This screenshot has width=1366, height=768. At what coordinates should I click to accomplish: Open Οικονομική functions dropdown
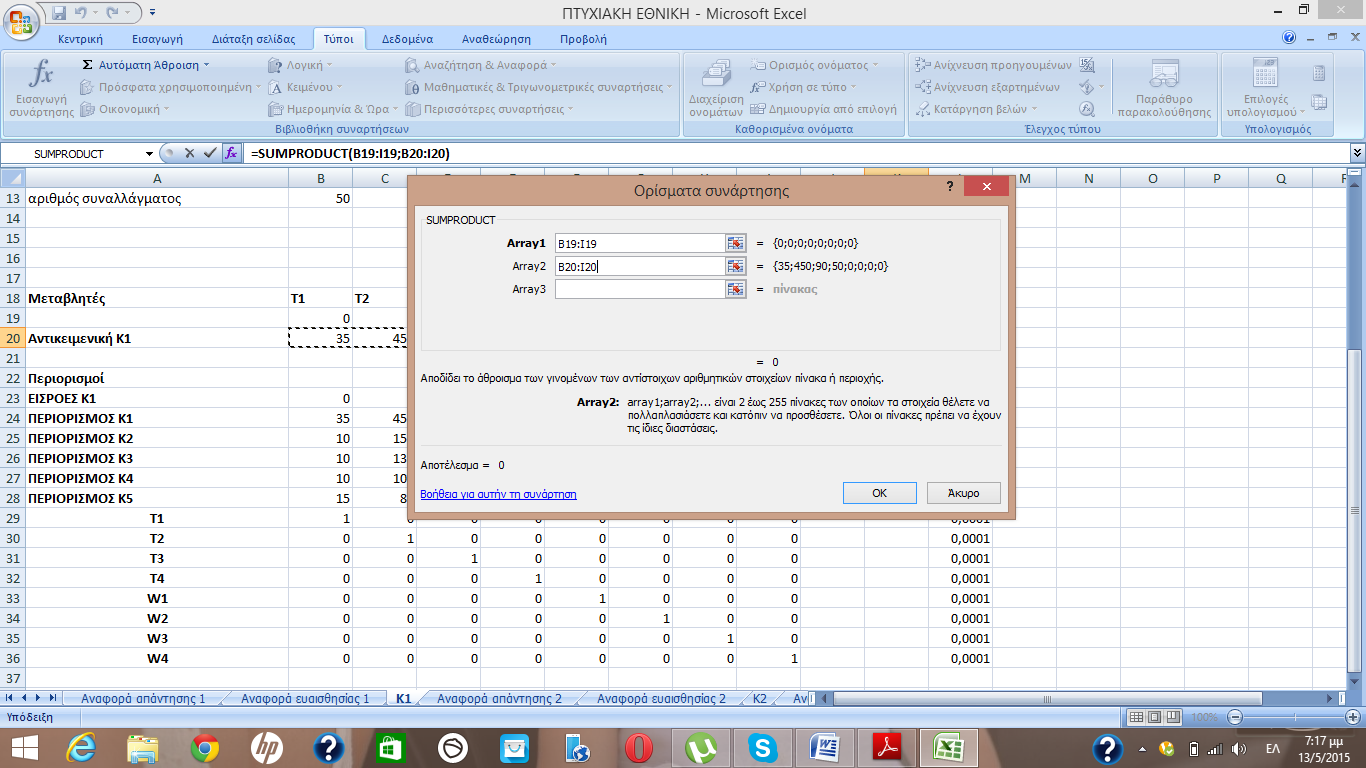click(125, 109)
